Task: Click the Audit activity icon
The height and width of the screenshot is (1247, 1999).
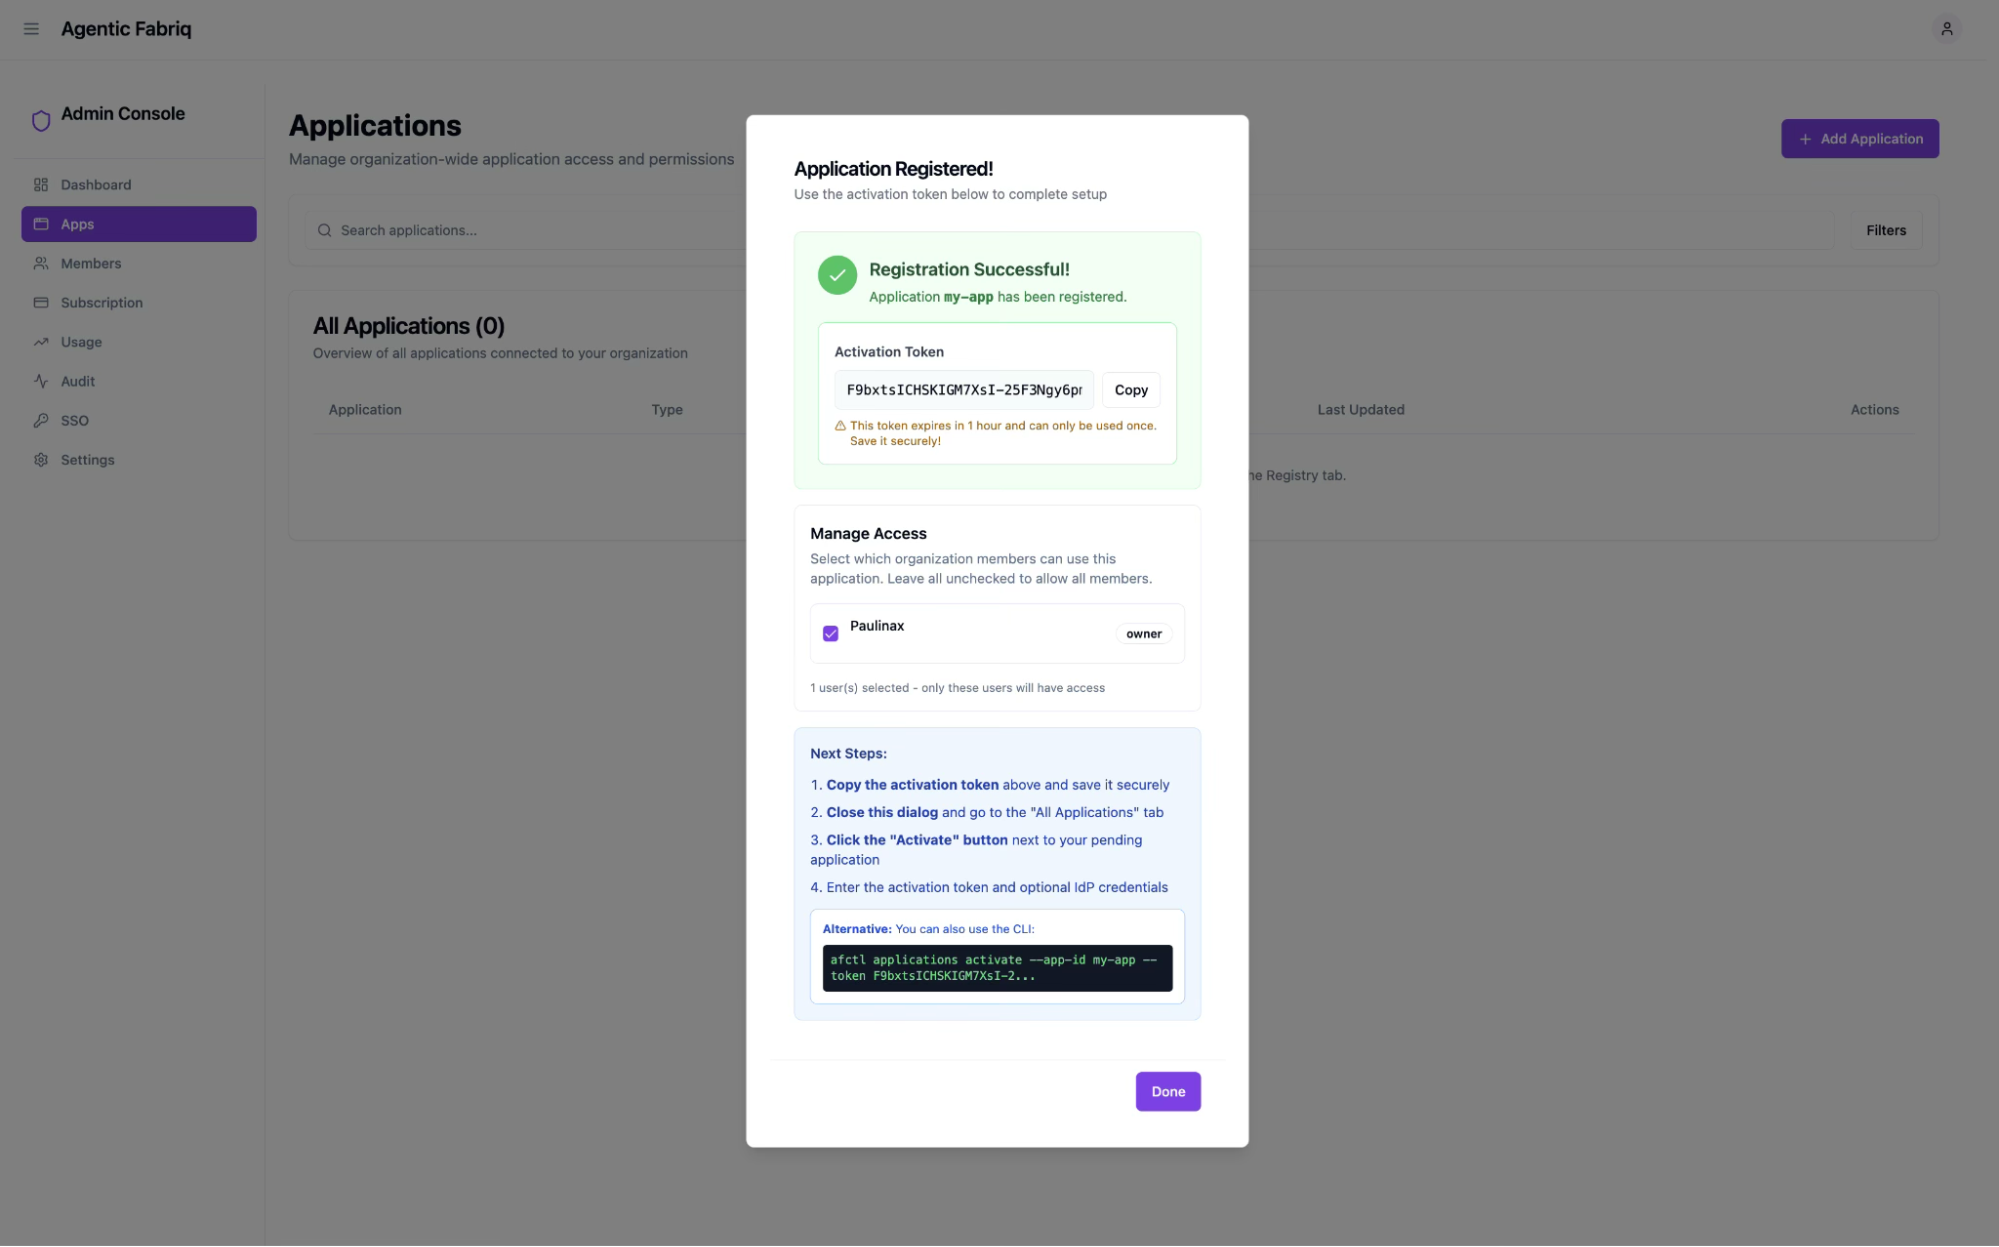Action: 41,381
